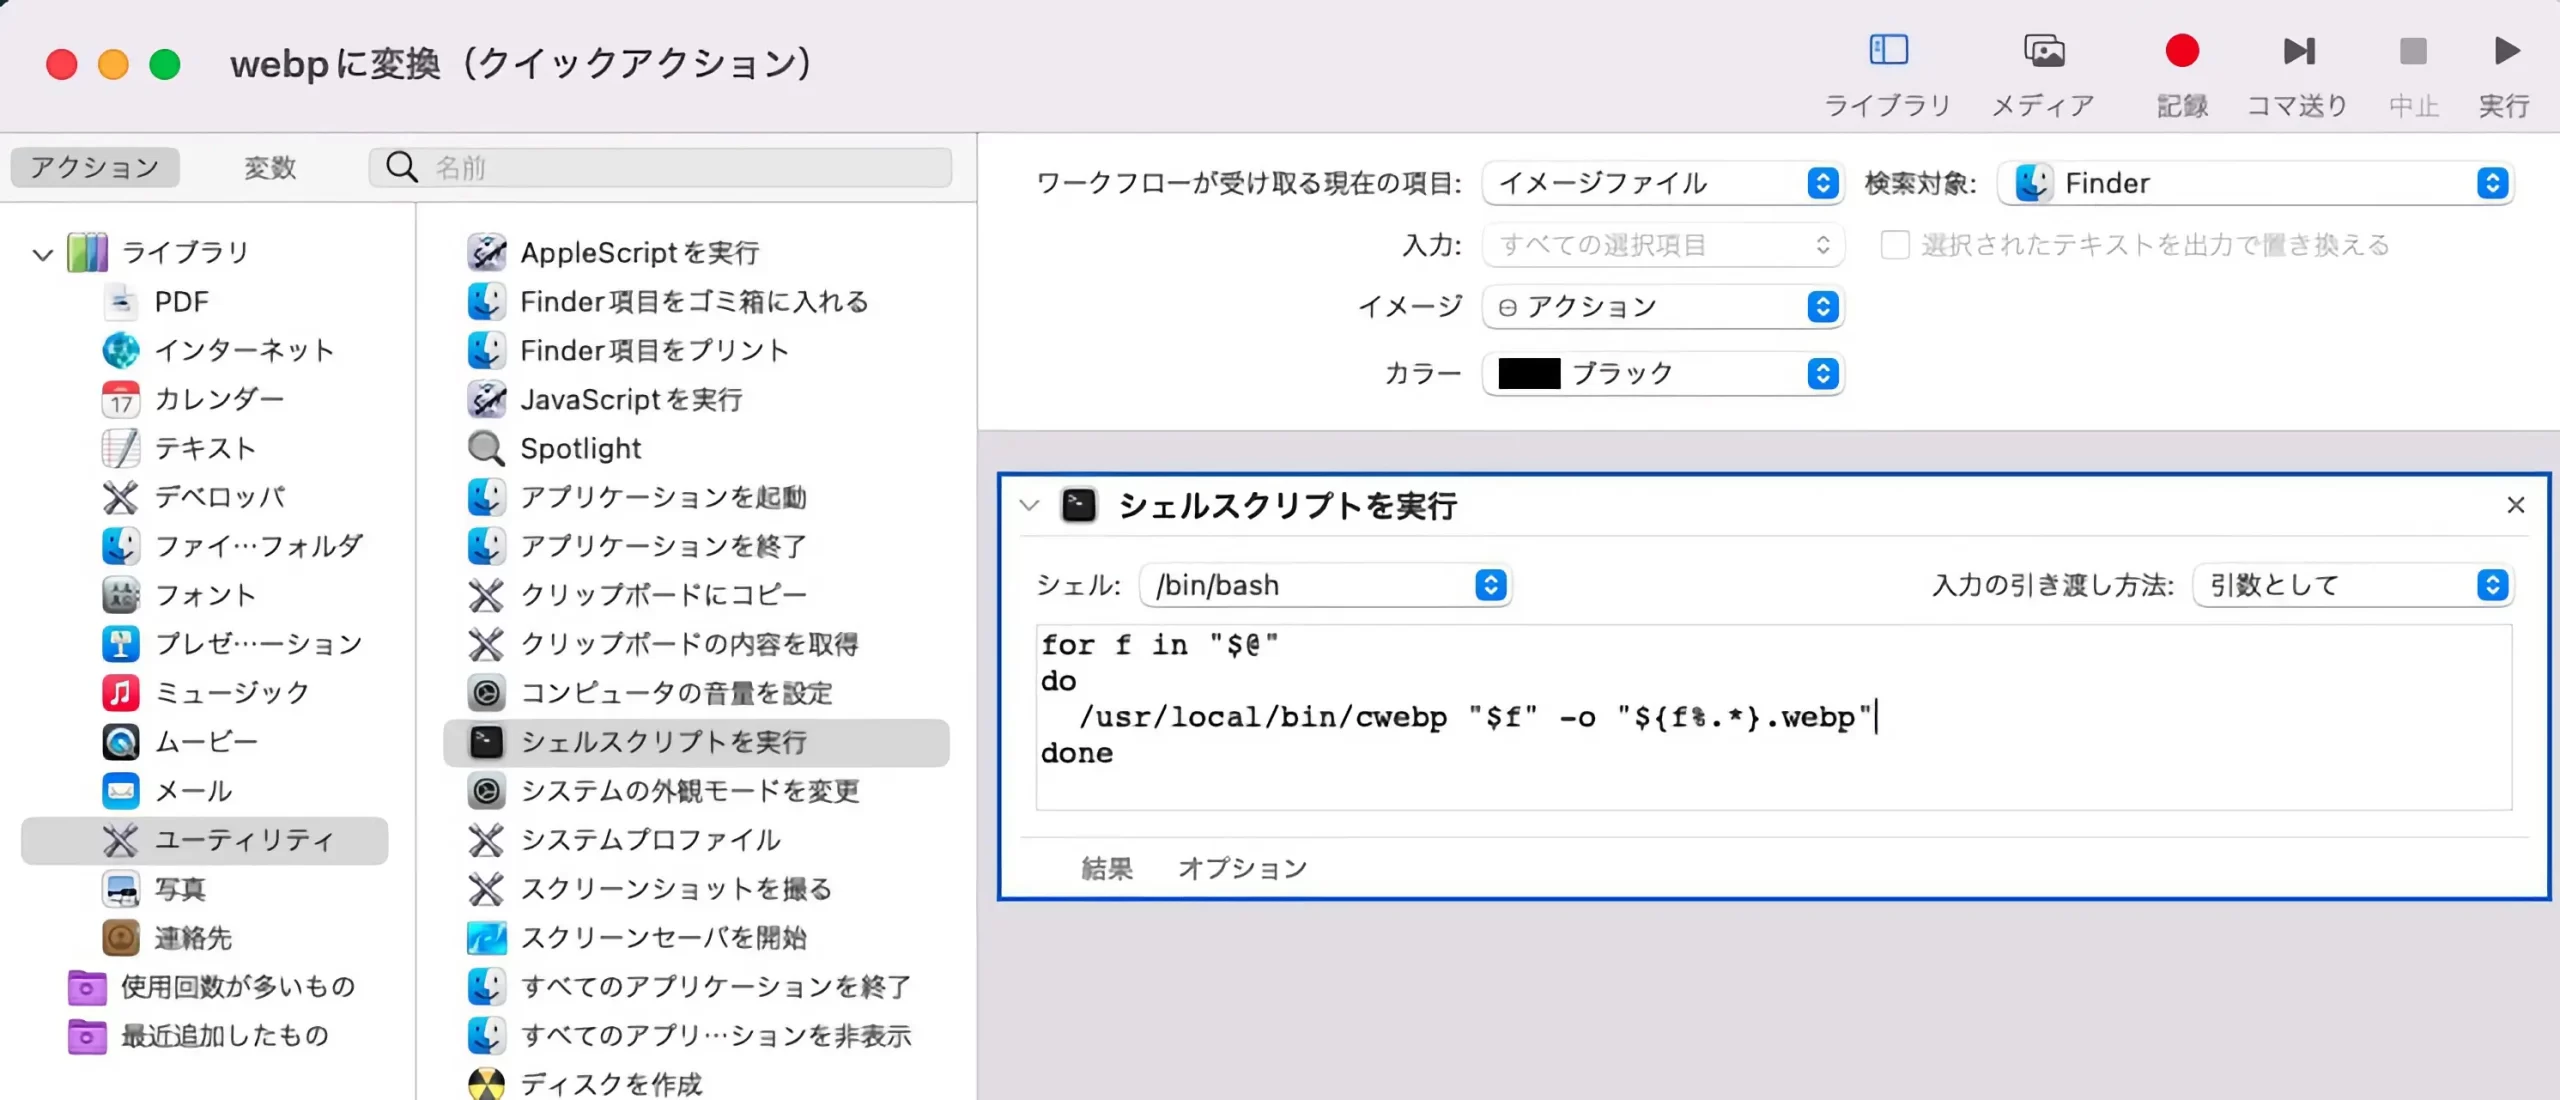The height and width of the screenshot is (1100, 2560).
Task: Show オプション tab of shell action
Action: (x=1243, y=868)
